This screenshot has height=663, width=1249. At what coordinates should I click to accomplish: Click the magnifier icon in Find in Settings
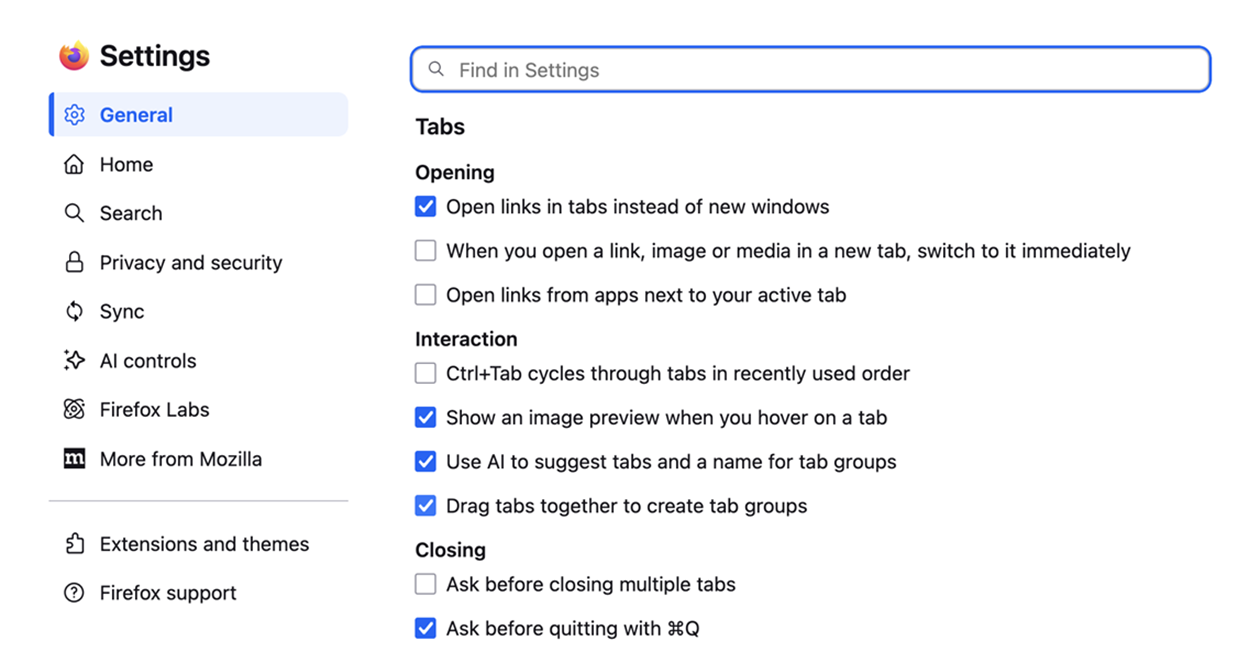point(436,69)
